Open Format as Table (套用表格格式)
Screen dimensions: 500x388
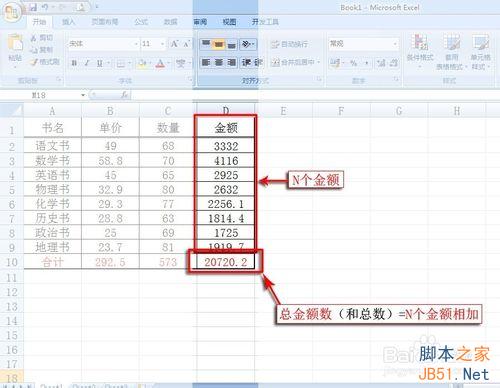452,52
